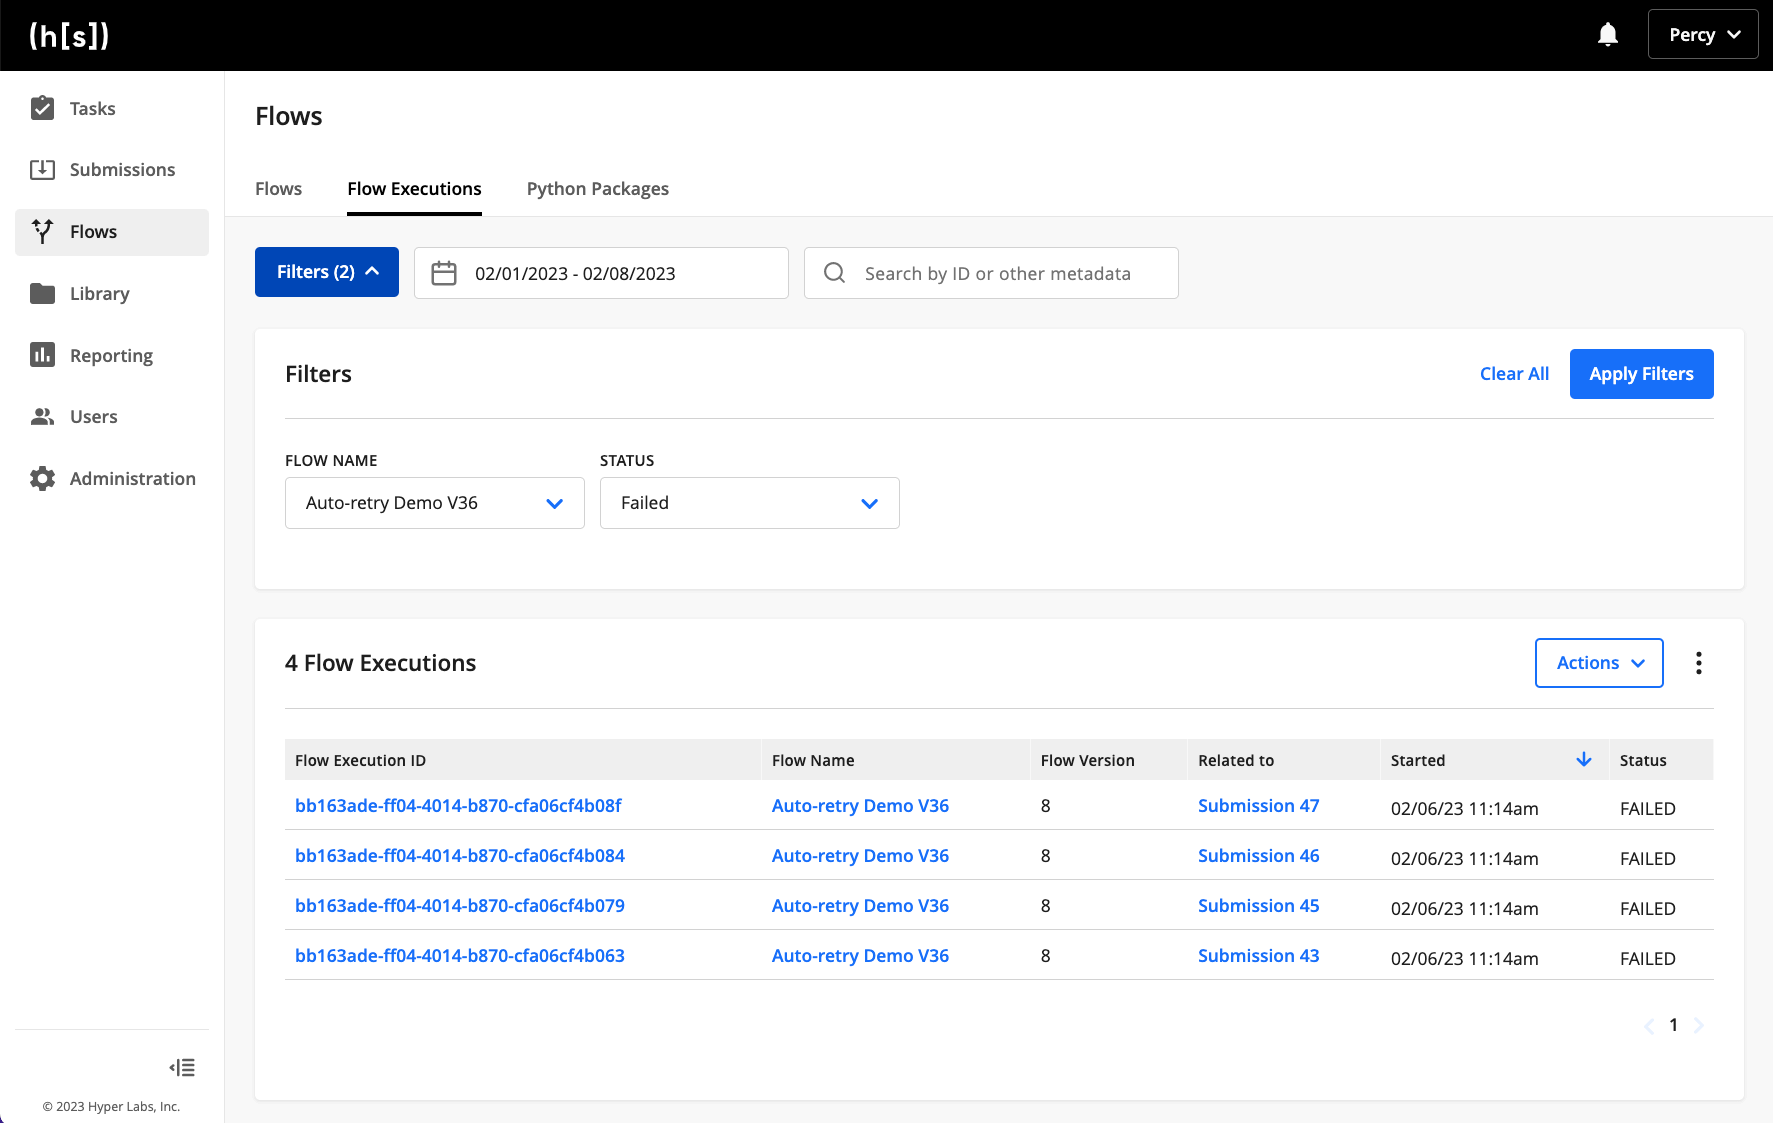Screen dimensions: 1773x1123
Task: Open Administration in the sidebar
Action: tap(112, 479)
